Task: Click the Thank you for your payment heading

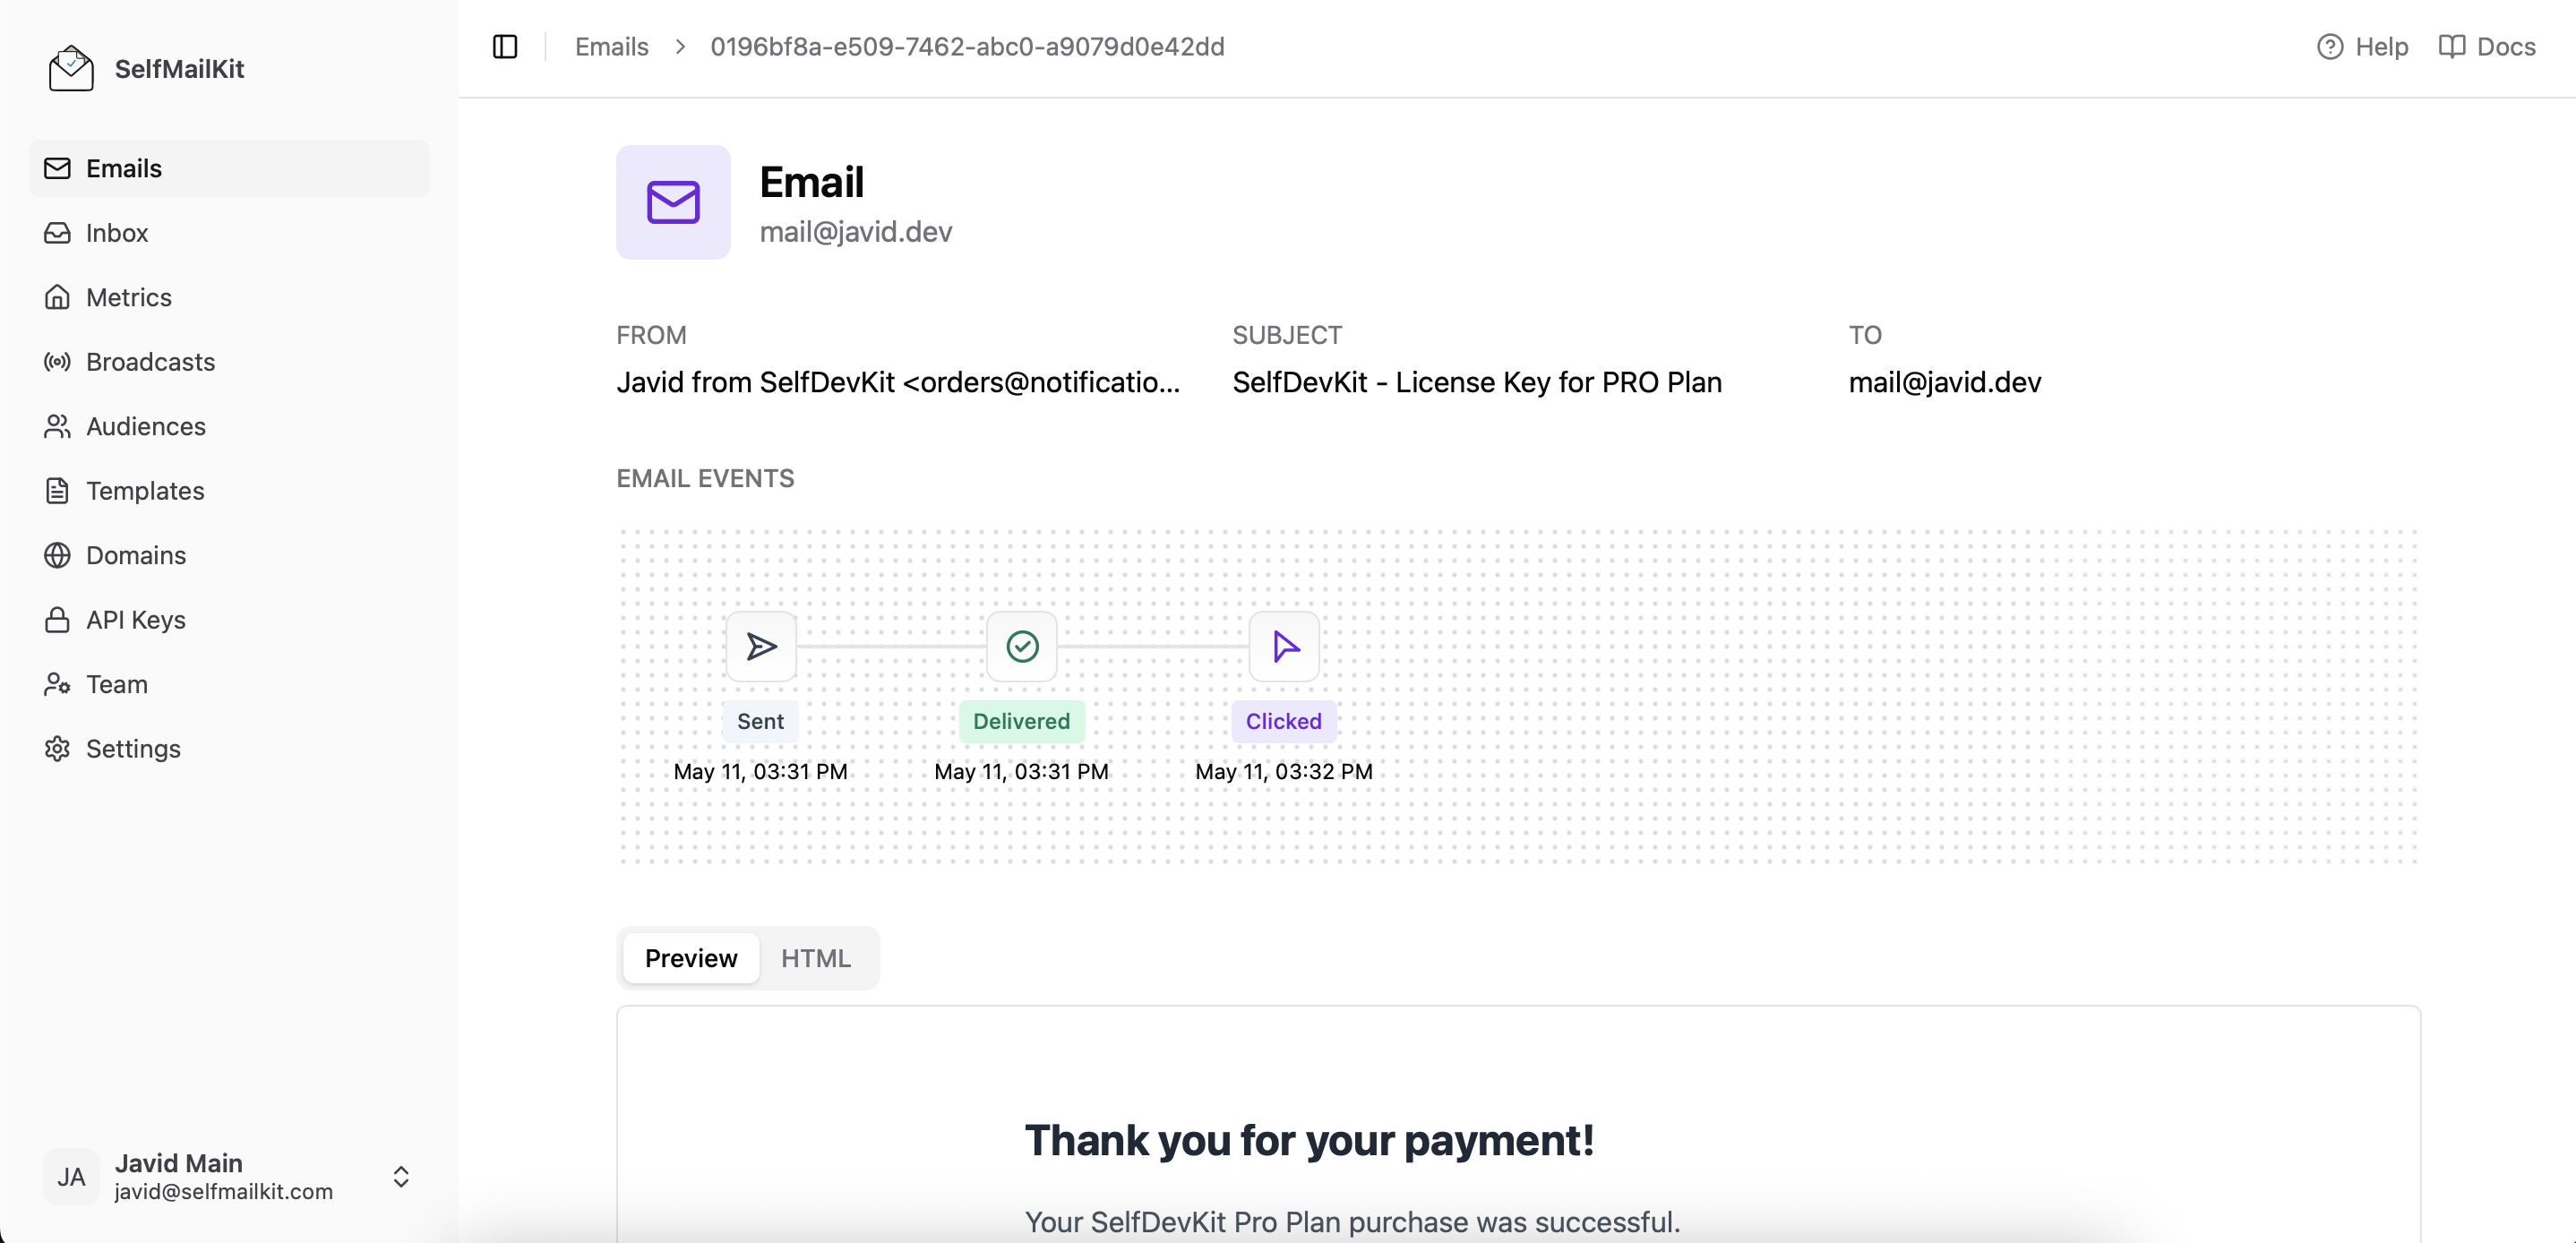Action: point(1309,1140)
